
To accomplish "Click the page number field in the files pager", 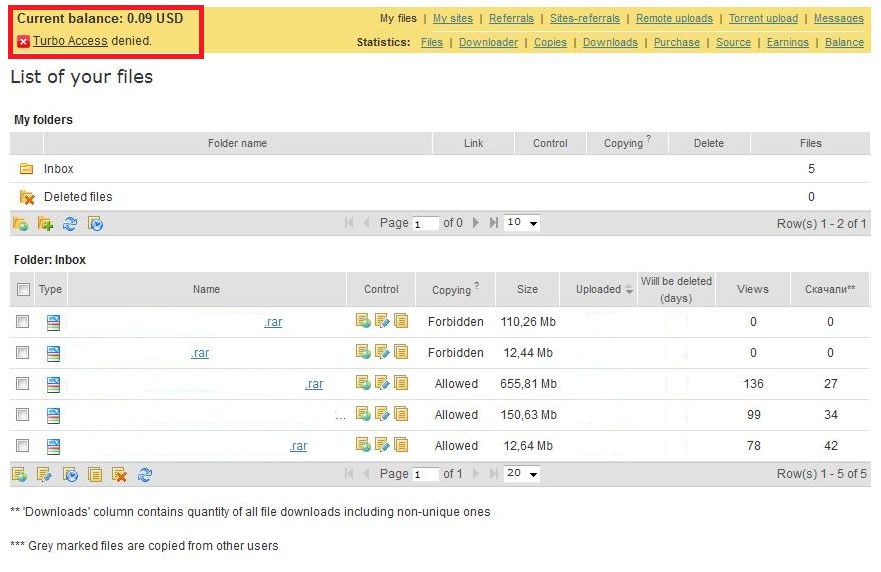I will (426, 475).
